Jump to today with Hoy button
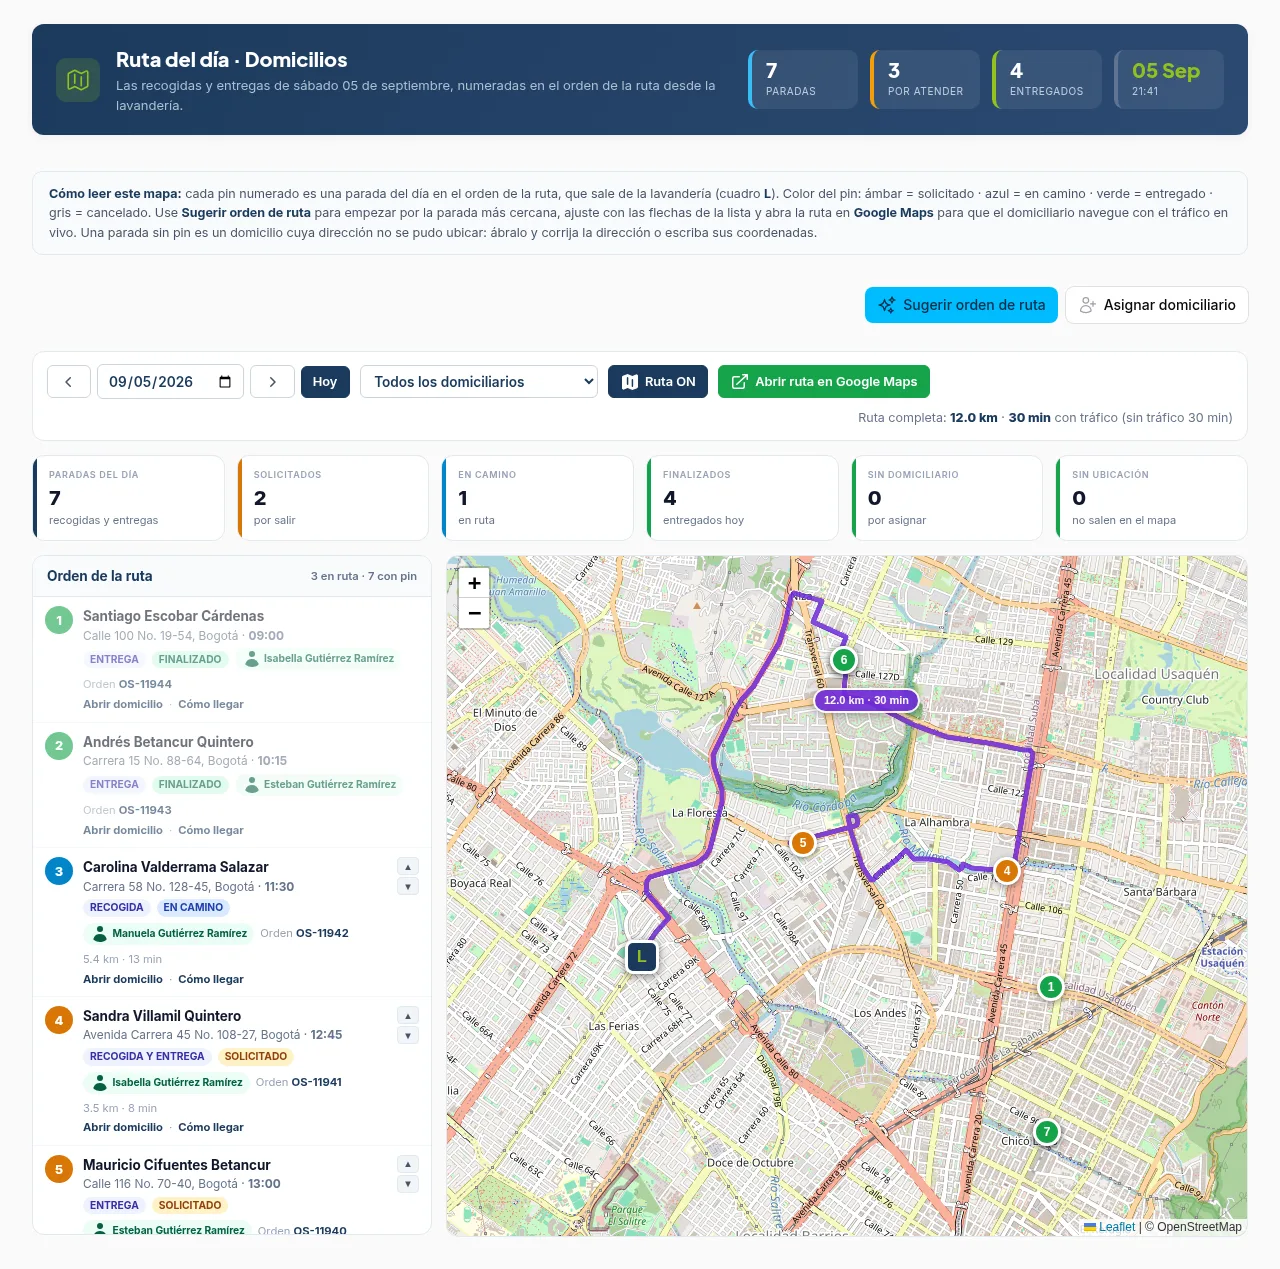 pyautogui.click(x=325, y=382)
